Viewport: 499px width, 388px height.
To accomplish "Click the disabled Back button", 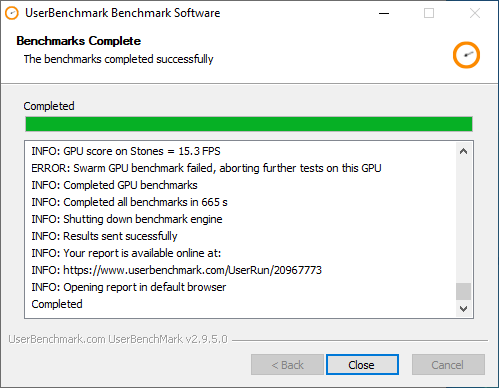I will [287, 364].
